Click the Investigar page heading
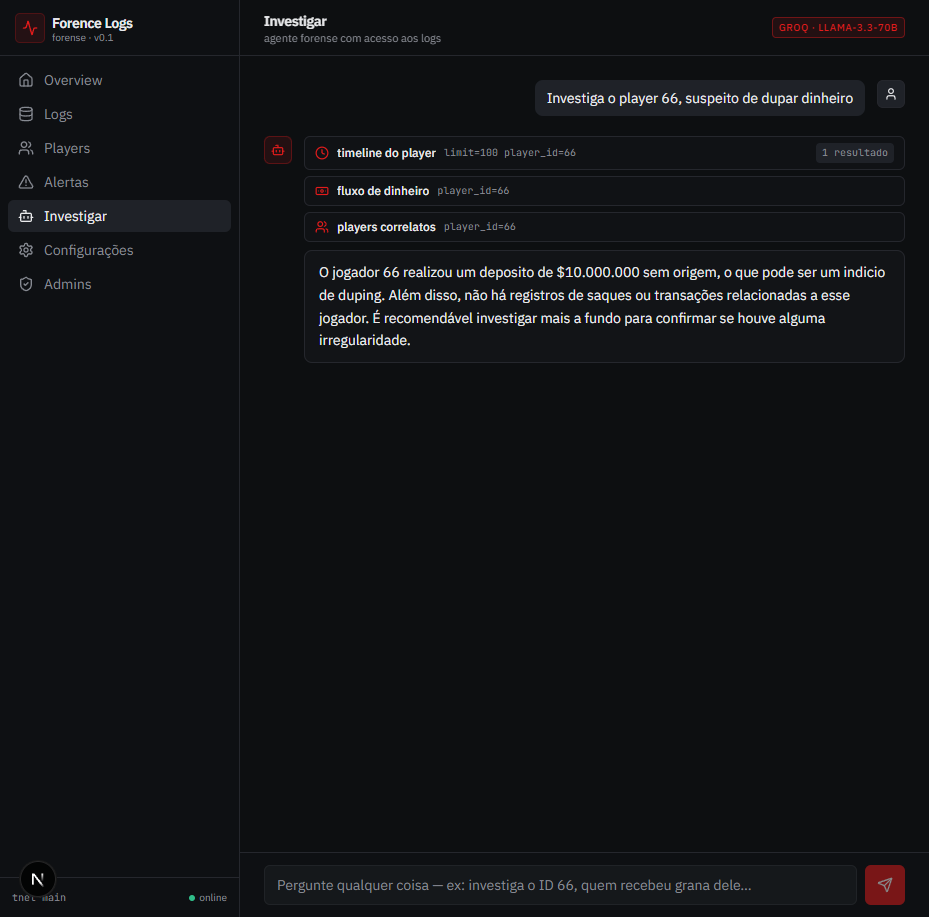Viewport: 929px width, 917px height. click(295, 21)
